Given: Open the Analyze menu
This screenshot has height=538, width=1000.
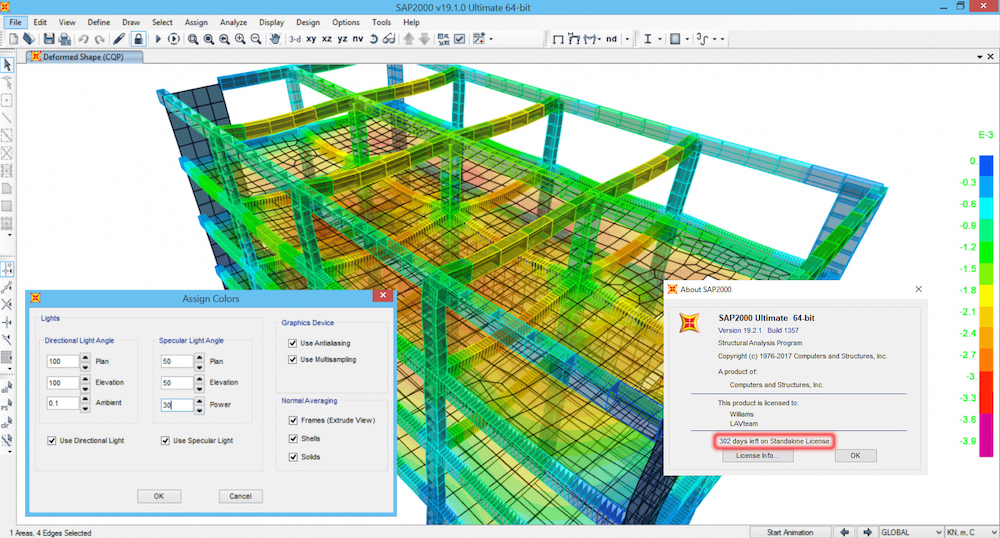Looking at the screenshot, I should [x=232, y=21].
